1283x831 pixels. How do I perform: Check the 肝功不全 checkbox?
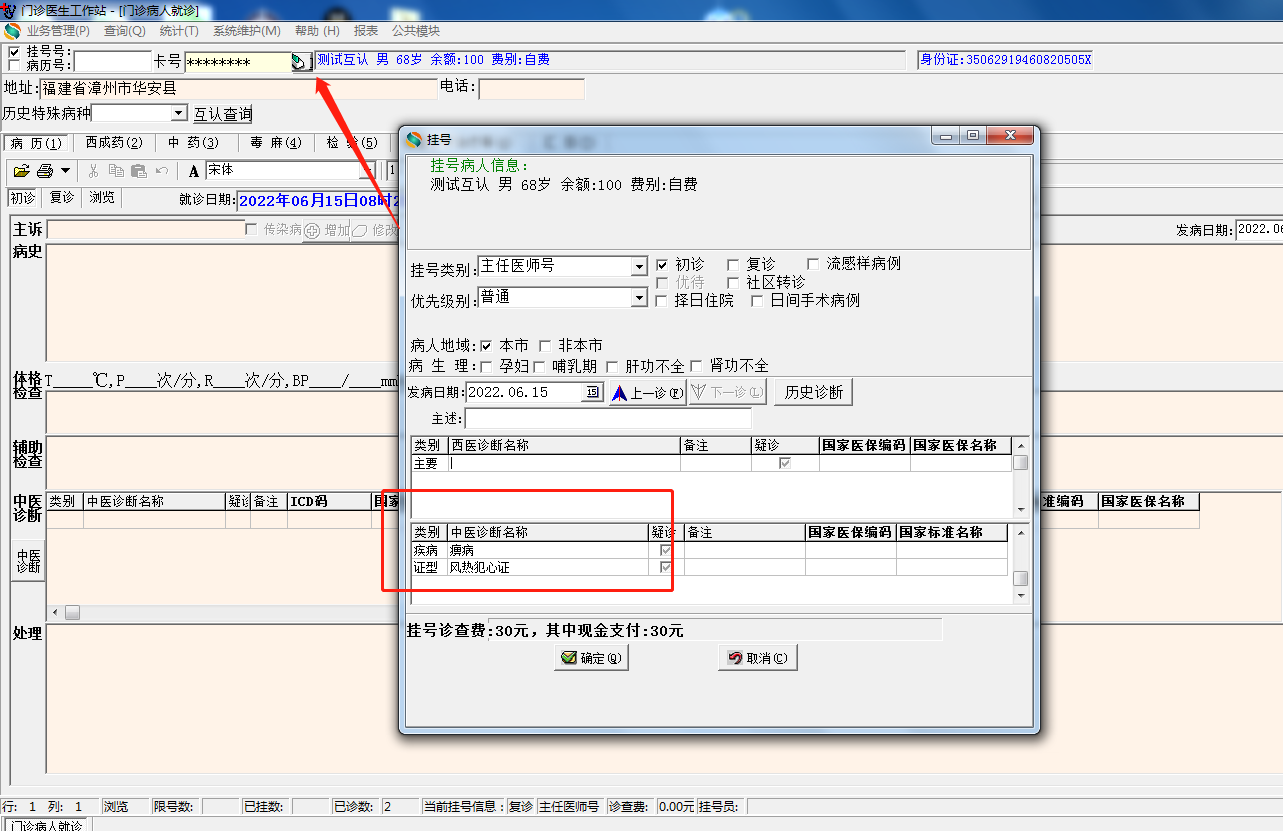point(612,366)
